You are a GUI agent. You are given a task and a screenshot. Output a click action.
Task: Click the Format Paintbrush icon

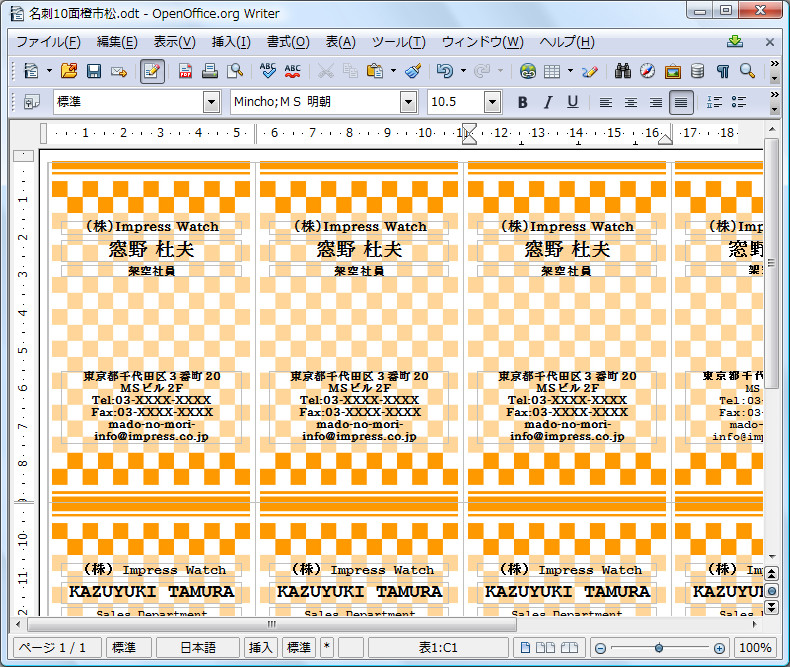click(413, 71)
